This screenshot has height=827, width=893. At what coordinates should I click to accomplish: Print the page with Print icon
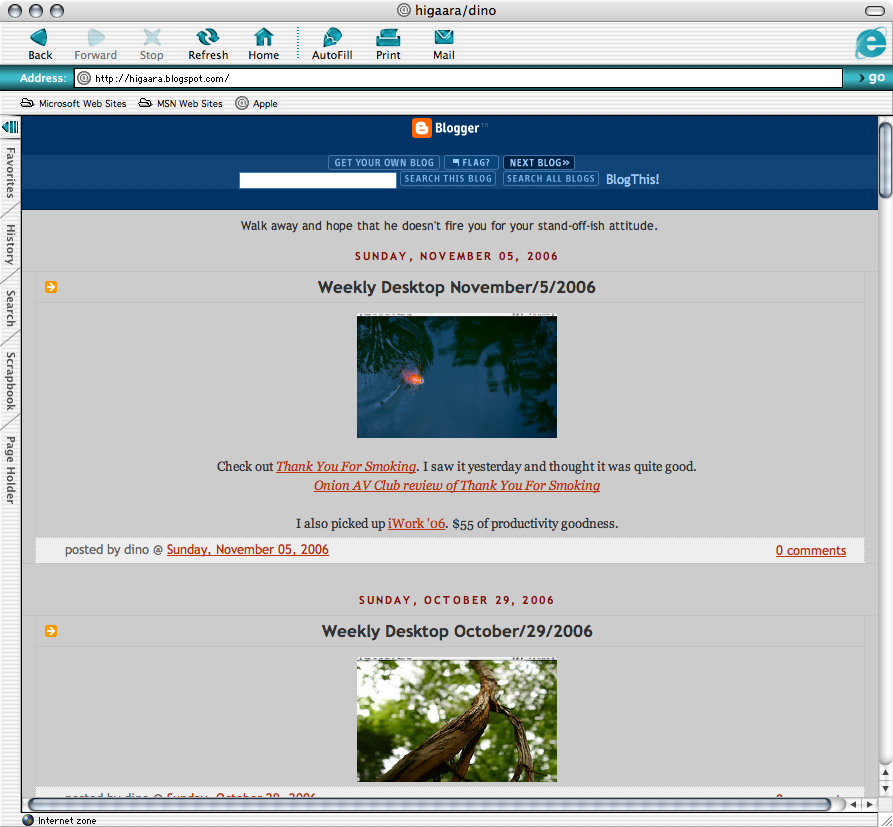tap(388, 44)
